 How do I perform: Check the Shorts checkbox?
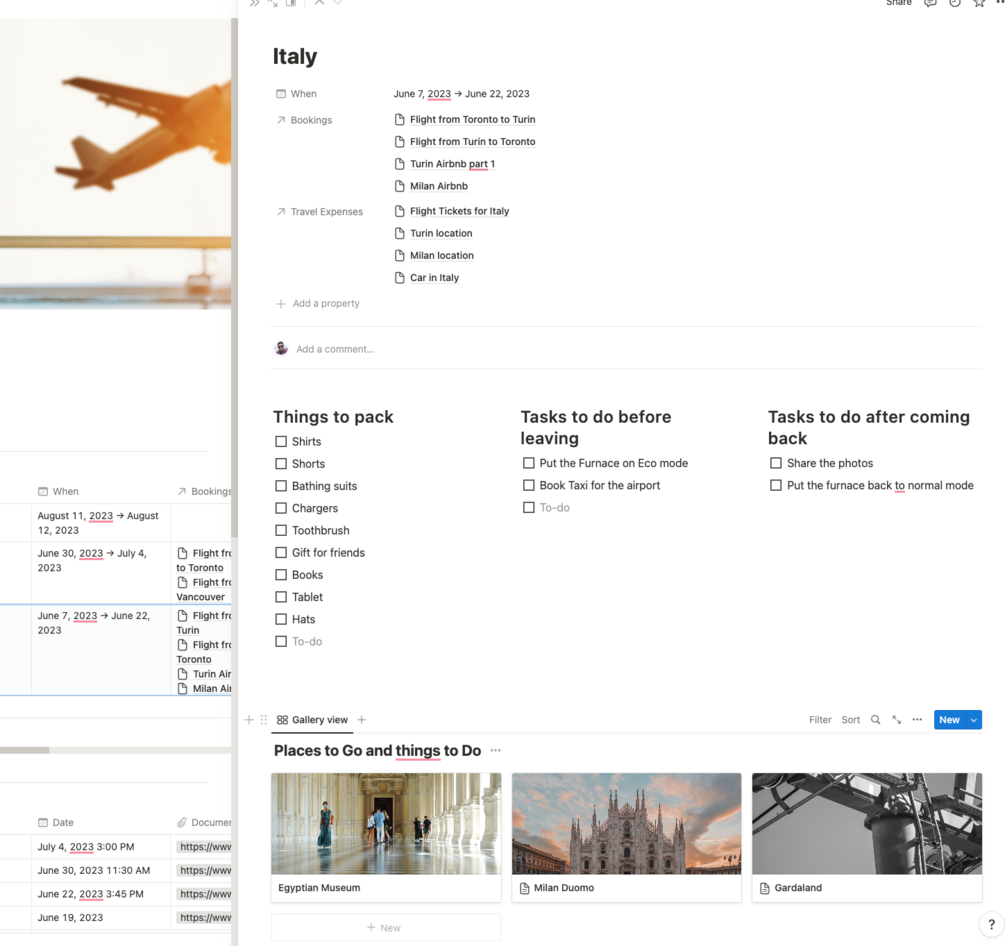click(x=281, y=463)
